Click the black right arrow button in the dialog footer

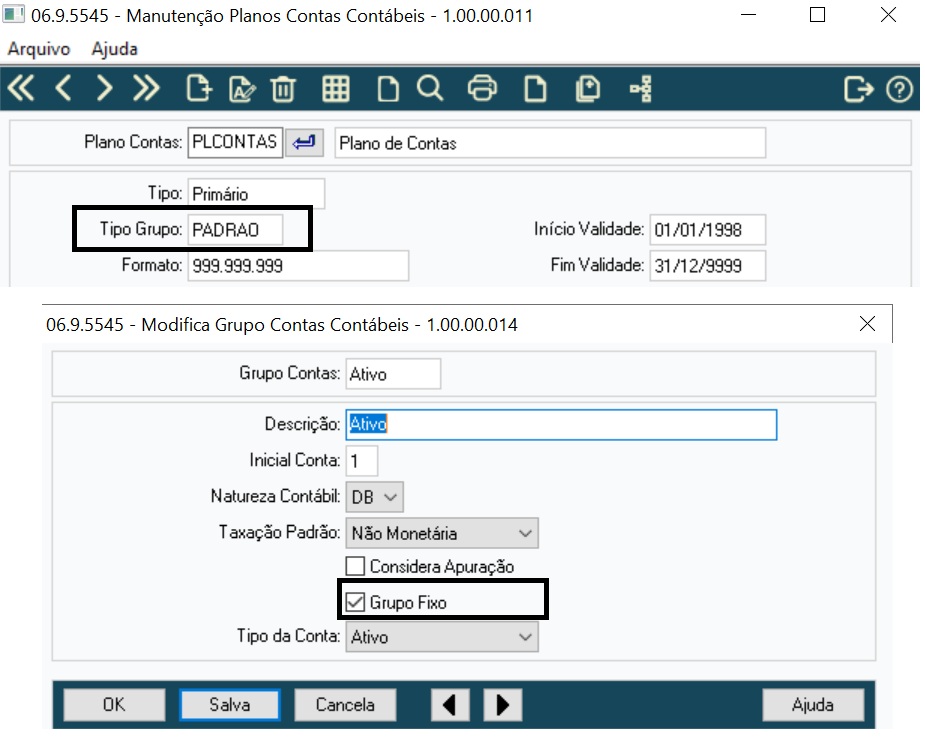503,704
